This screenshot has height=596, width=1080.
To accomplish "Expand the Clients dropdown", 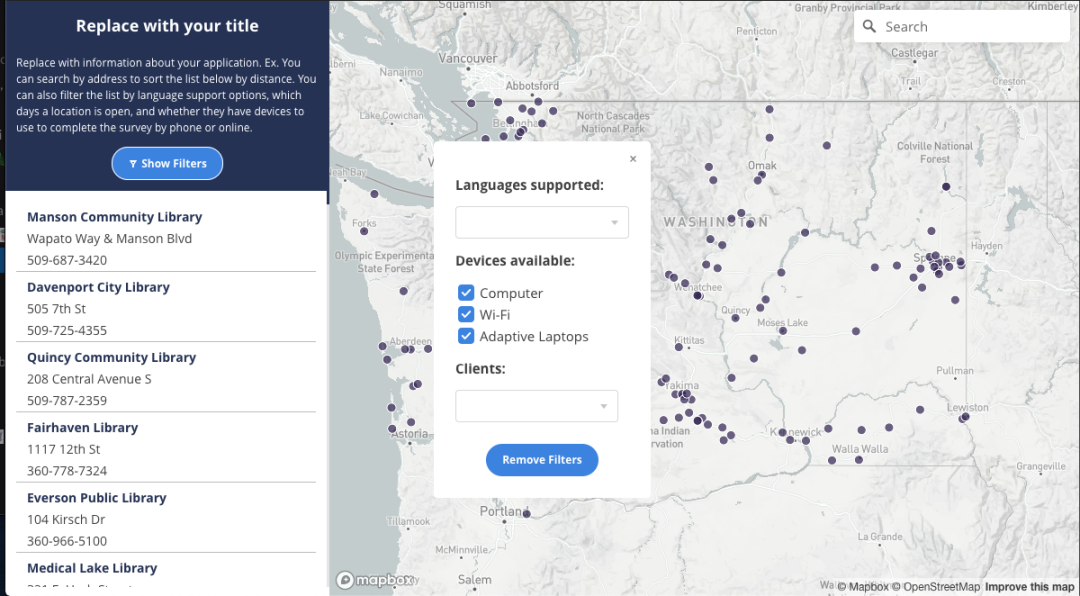I will click(537, 406).
